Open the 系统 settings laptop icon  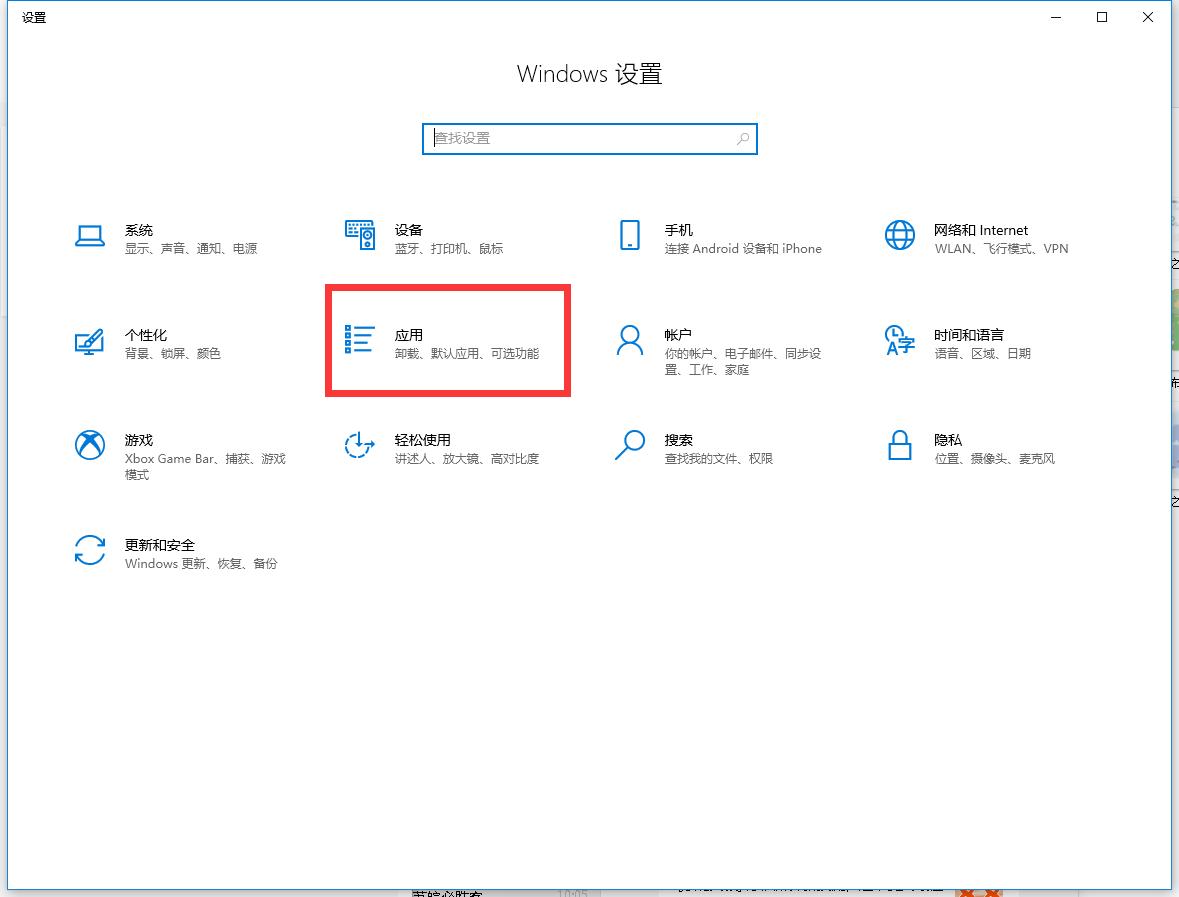pos(89,236)
